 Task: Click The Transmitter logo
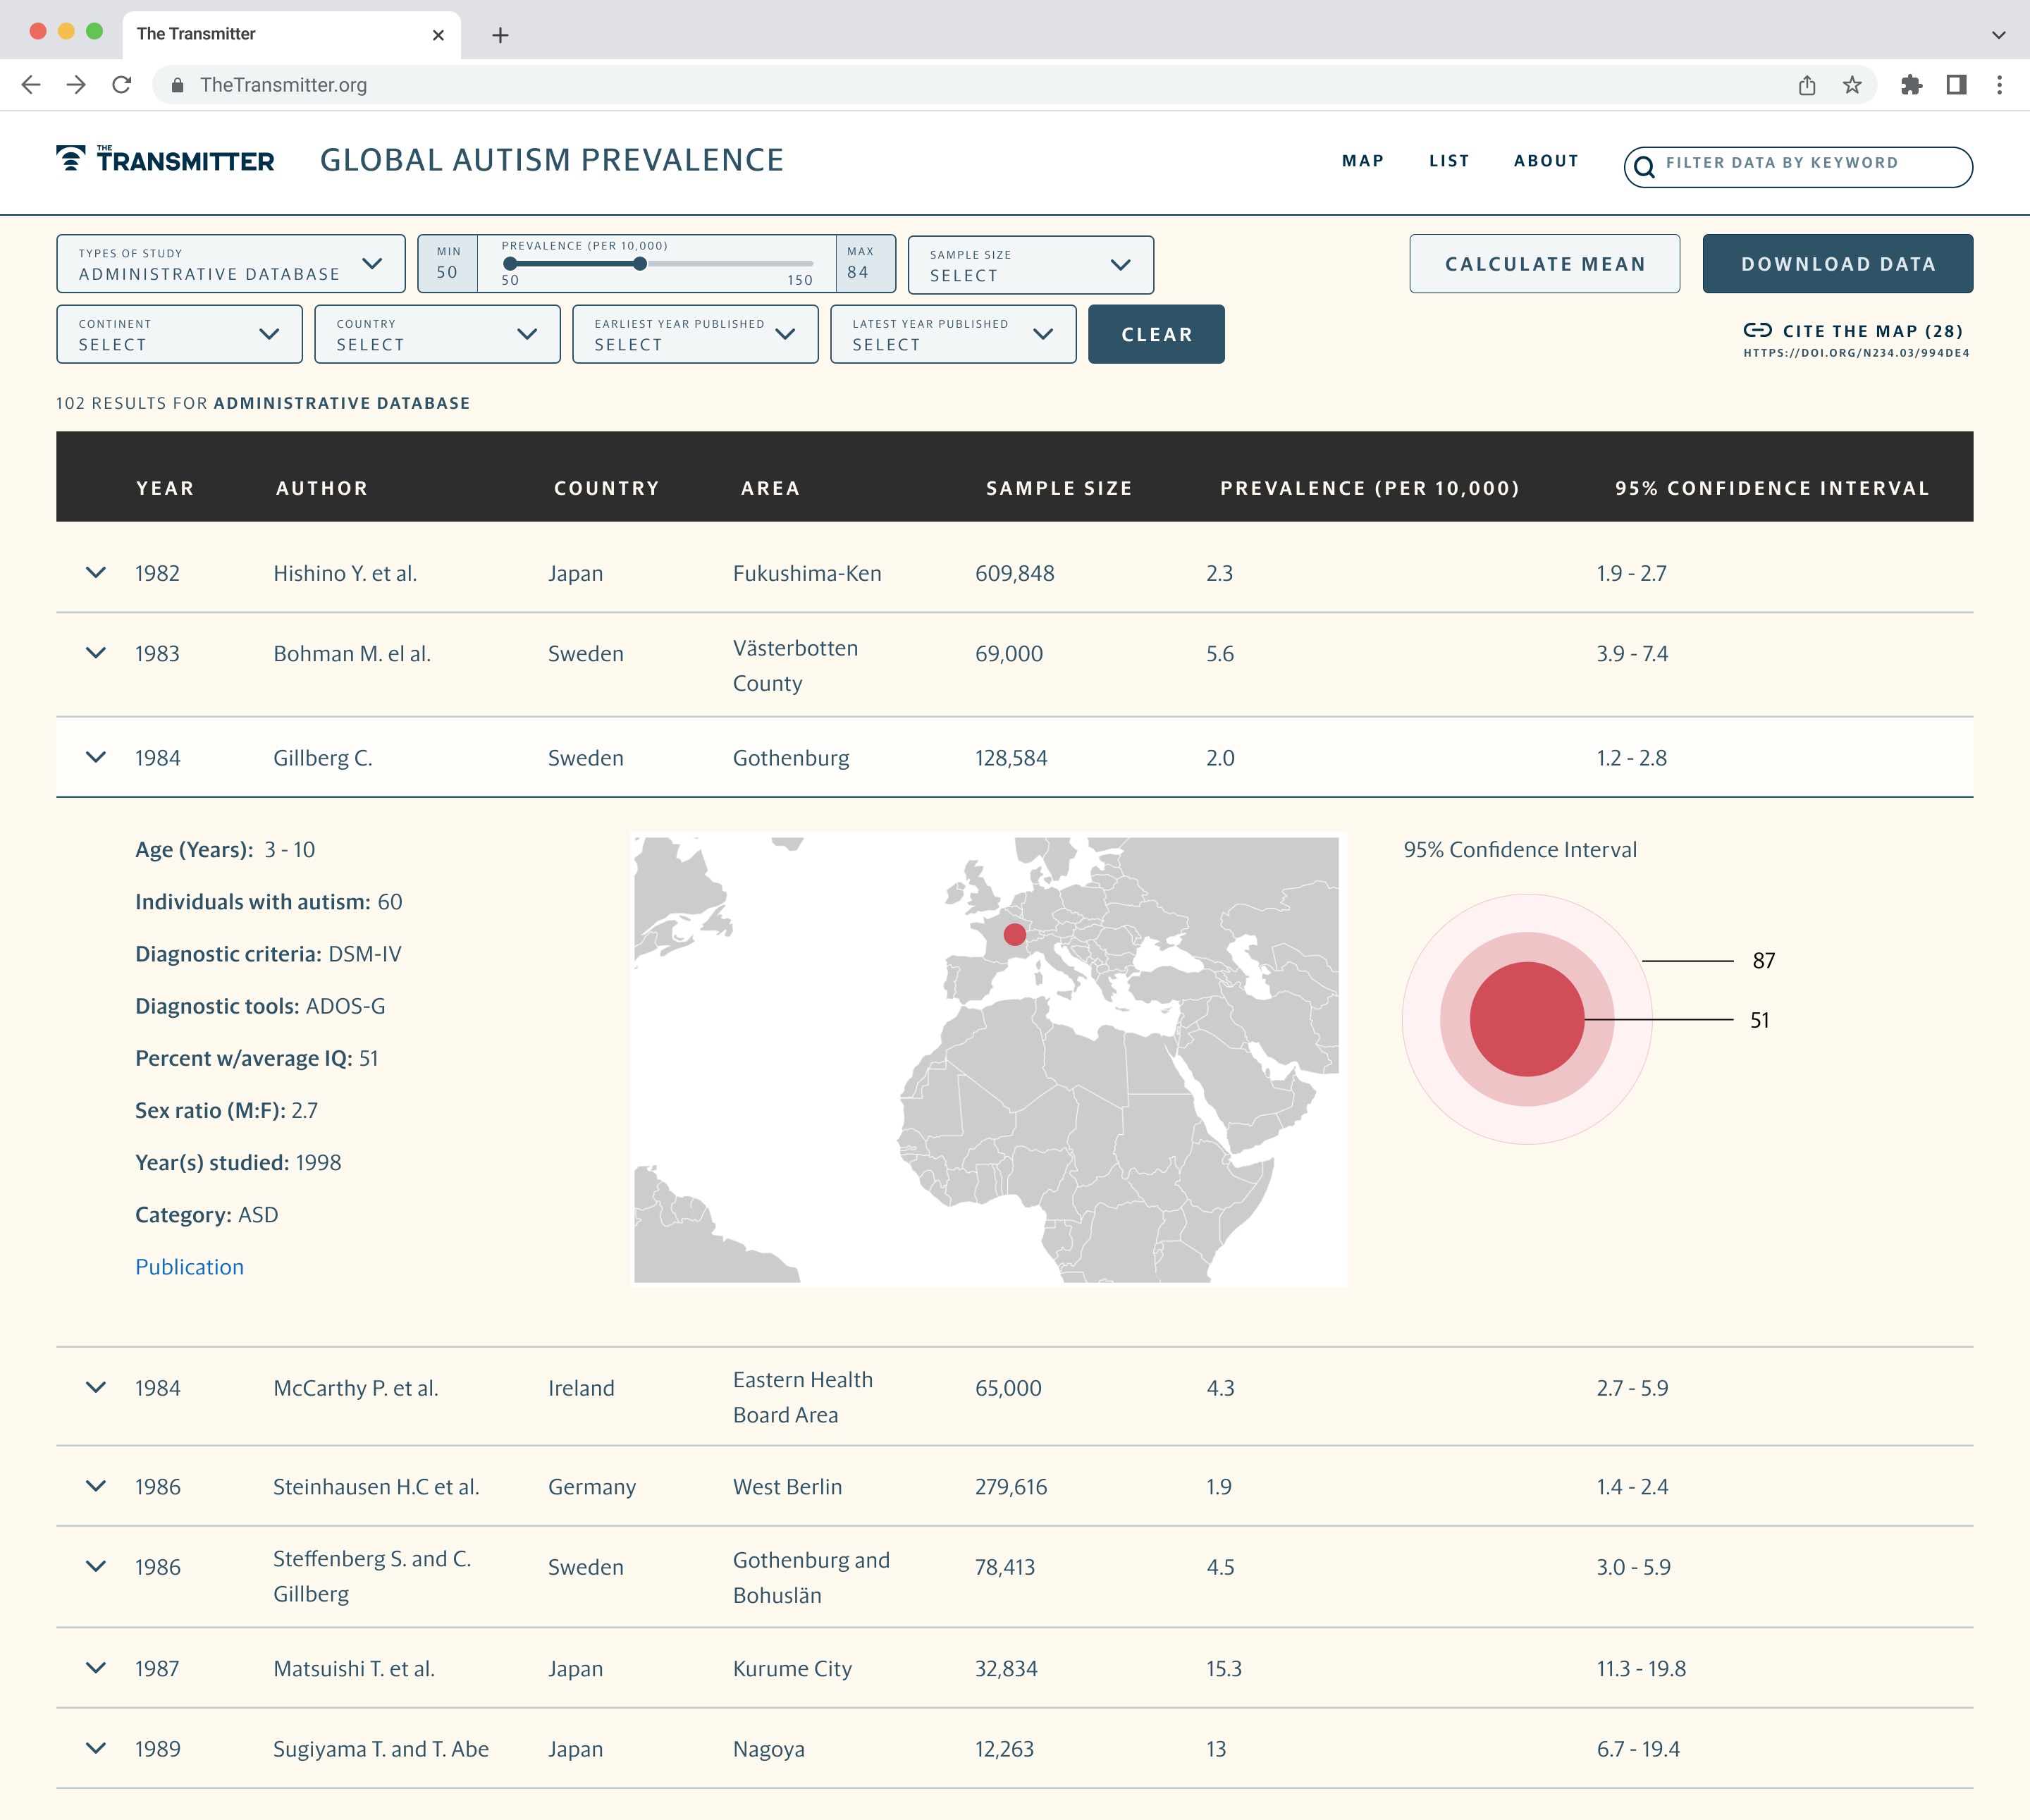coord(165,160)
